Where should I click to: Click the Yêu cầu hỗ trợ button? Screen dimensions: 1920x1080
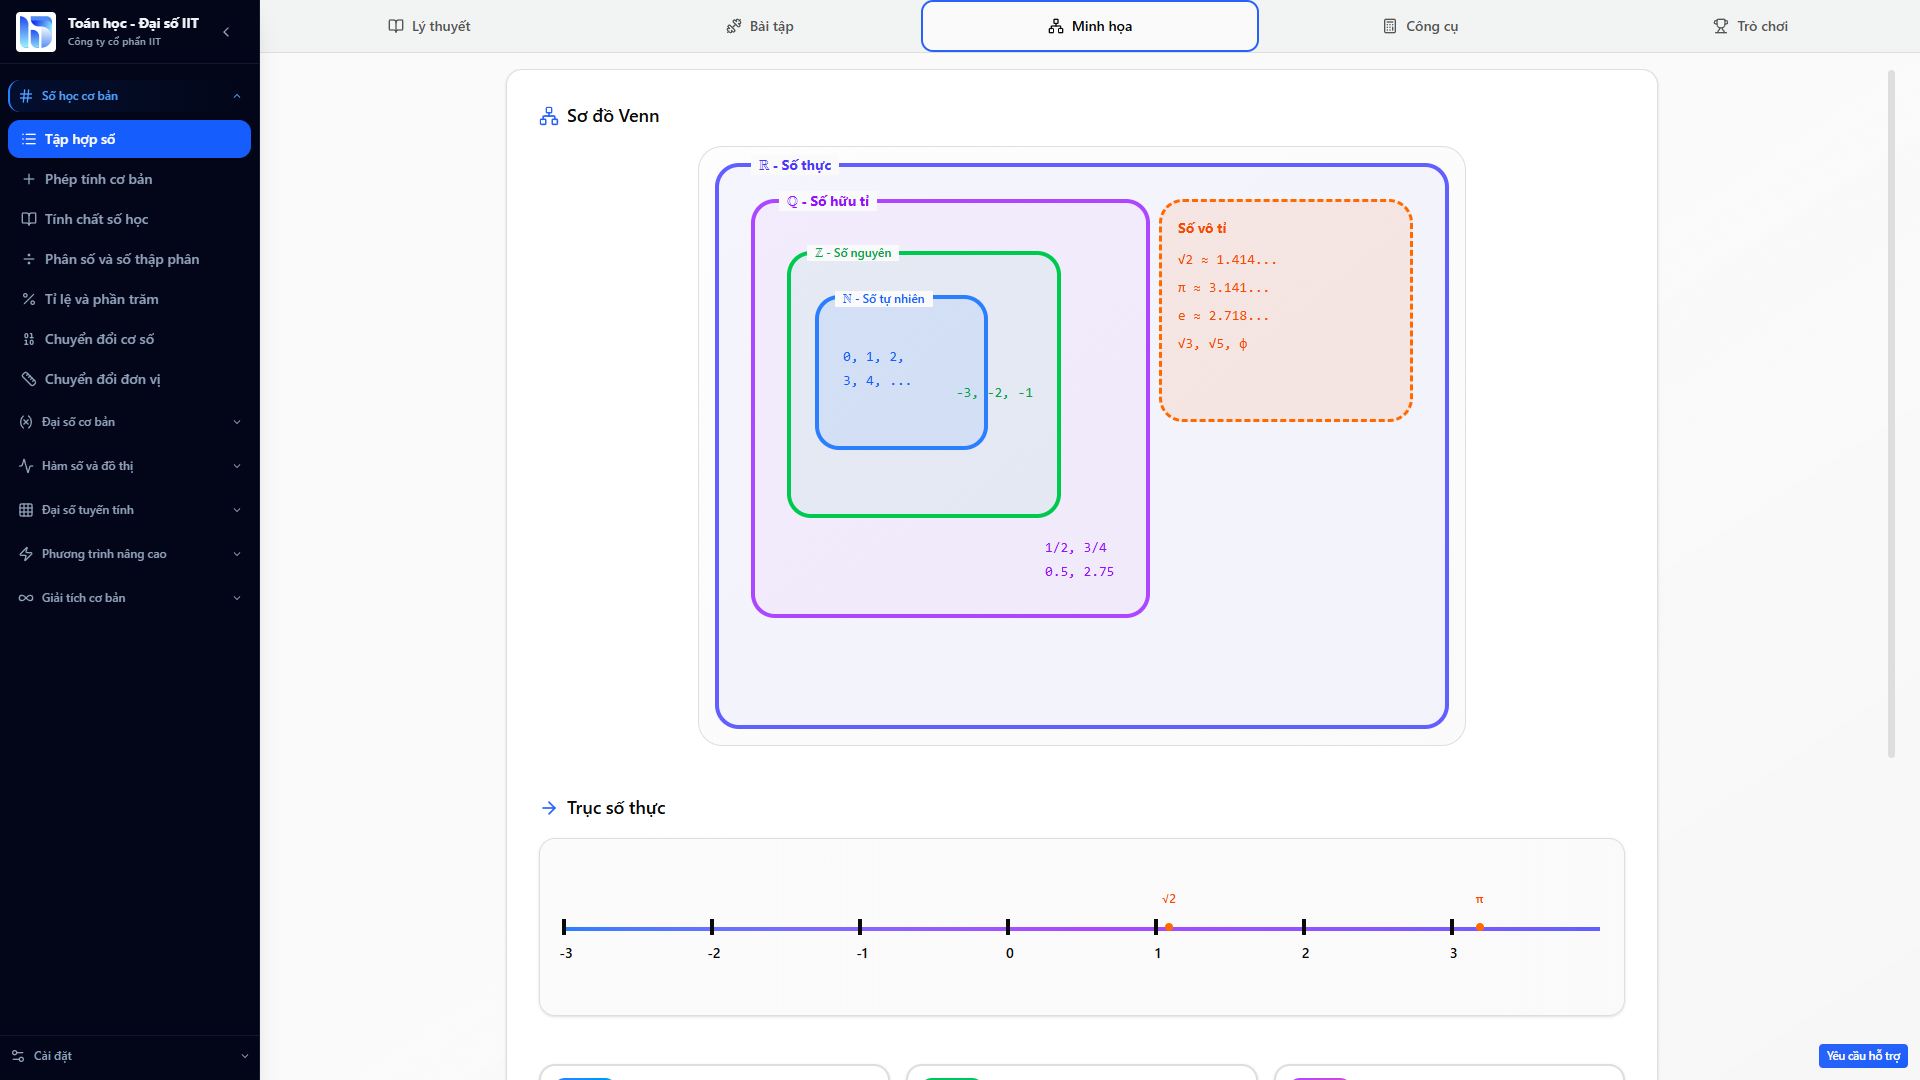coord(1862,1056)
